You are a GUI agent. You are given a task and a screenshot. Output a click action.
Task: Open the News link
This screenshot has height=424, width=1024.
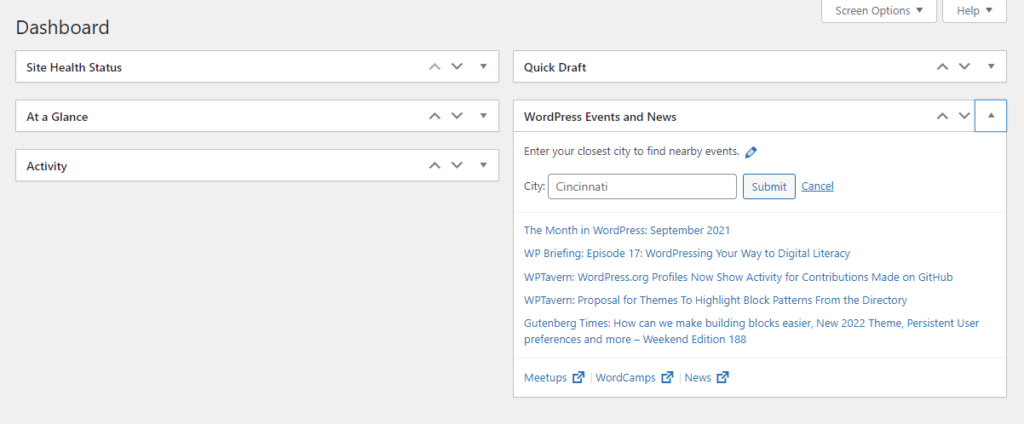697,378
